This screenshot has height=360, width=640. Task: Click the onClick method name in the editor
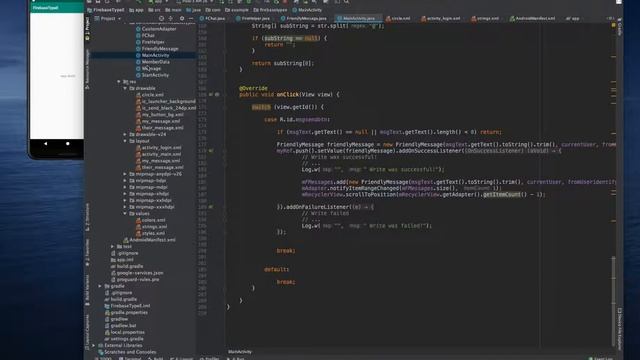pos(287,94)
